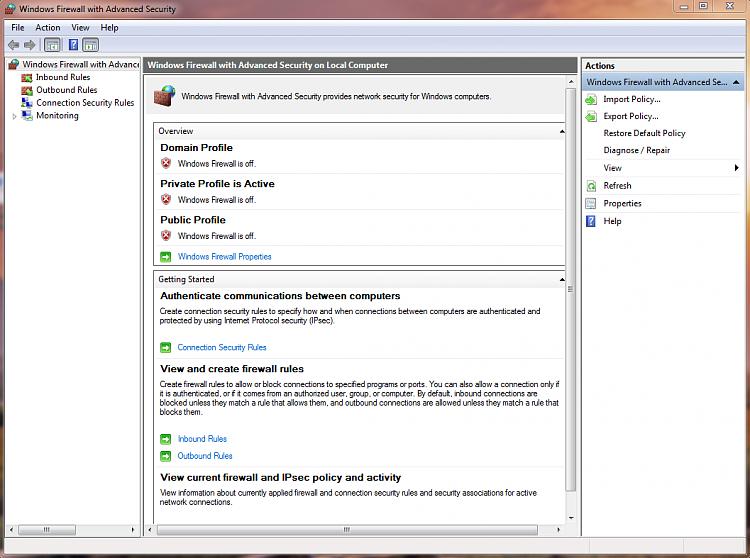Select the root Windows Firewall tree node
This screenshot has height=558, width=750.
coord(81,64)
